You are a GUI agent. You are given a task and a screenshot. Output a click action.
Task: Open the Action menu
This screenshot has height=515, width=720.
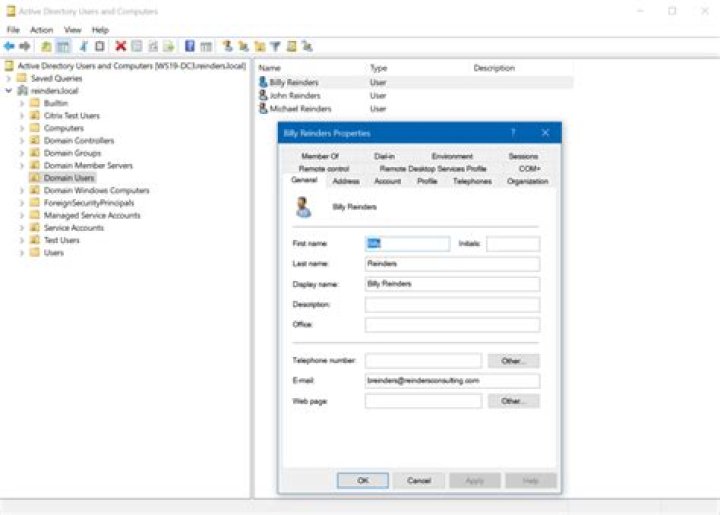41,30
